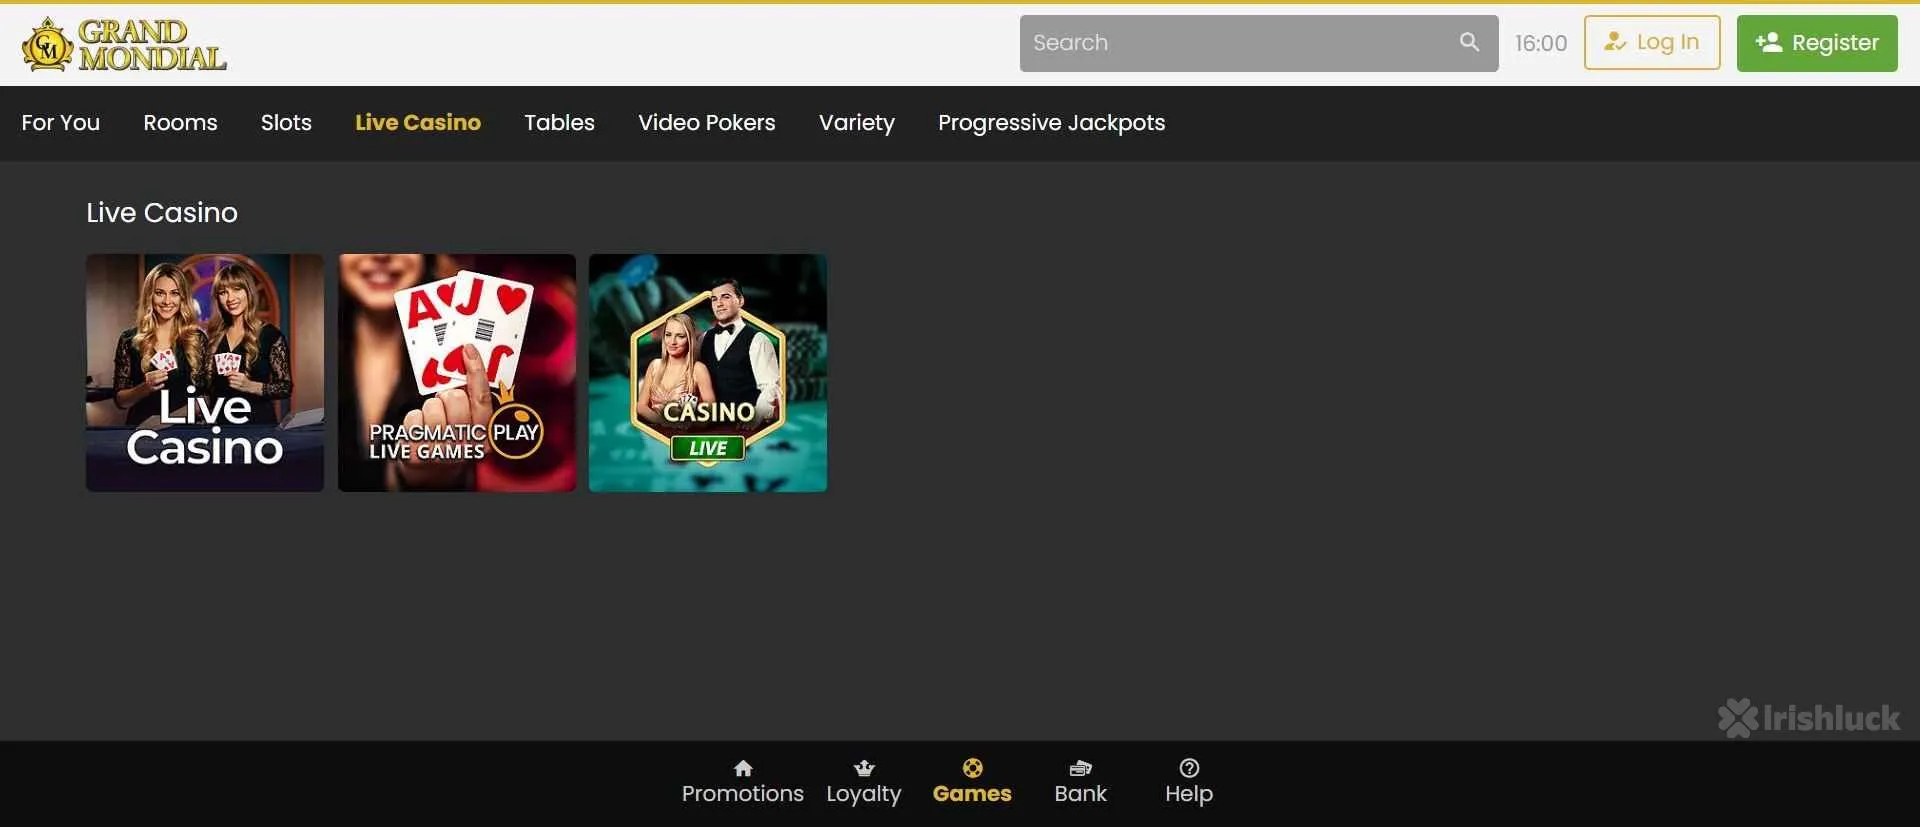Click the Log In button
Screen dimensions: 1920x827
(1652, 43)
